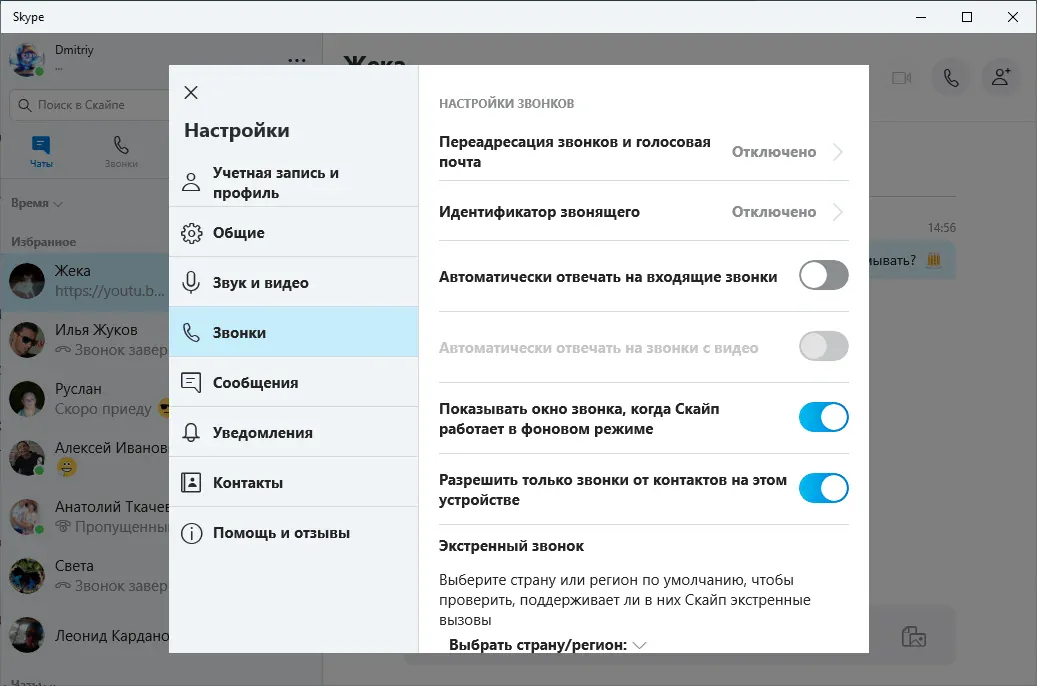This screenshot has width=1037, height=686.
Task: Open caller ID settings chevron
Action: click(838, 212)
